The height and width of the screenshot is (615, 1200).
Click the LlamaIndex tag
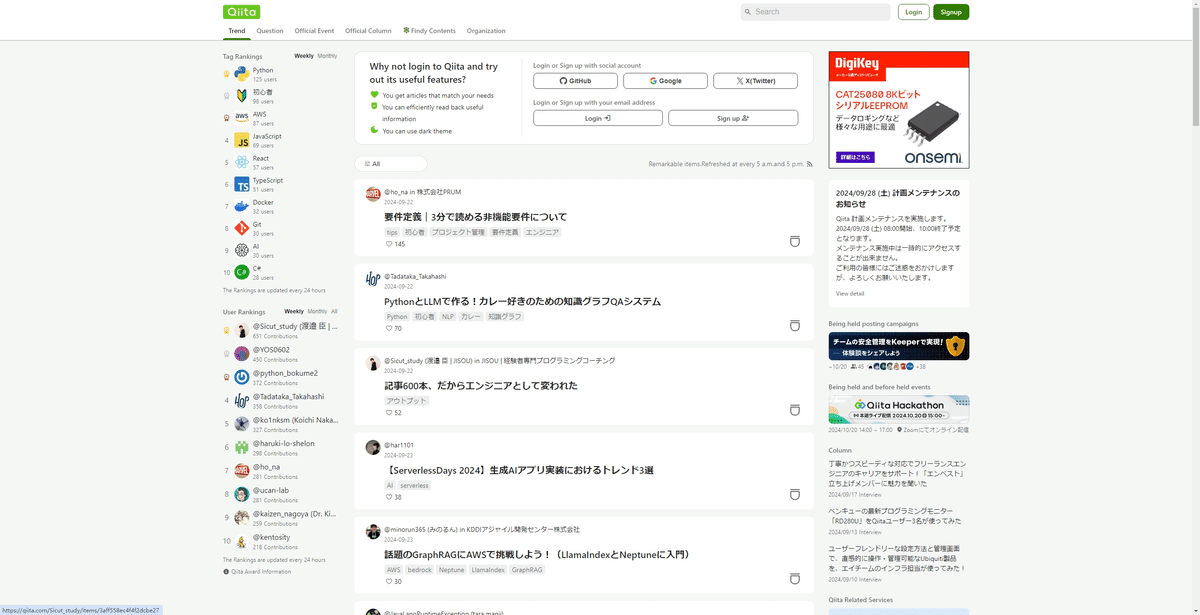488,570
